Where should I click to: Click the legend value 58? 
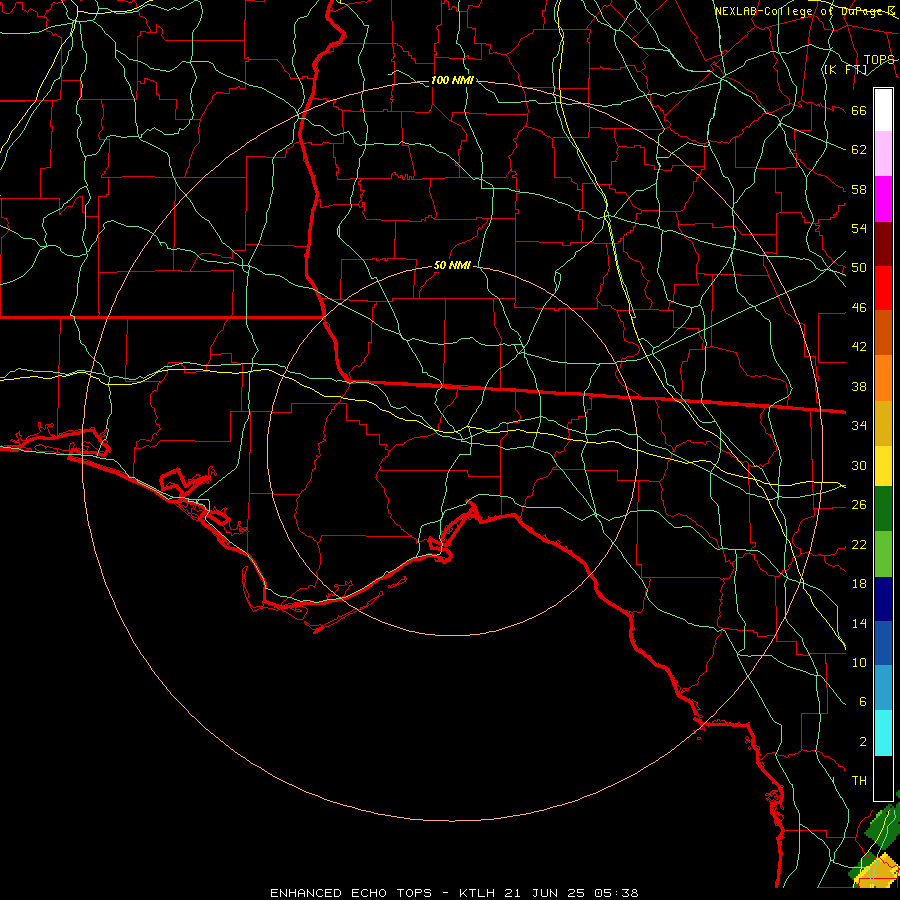point(859,189)
